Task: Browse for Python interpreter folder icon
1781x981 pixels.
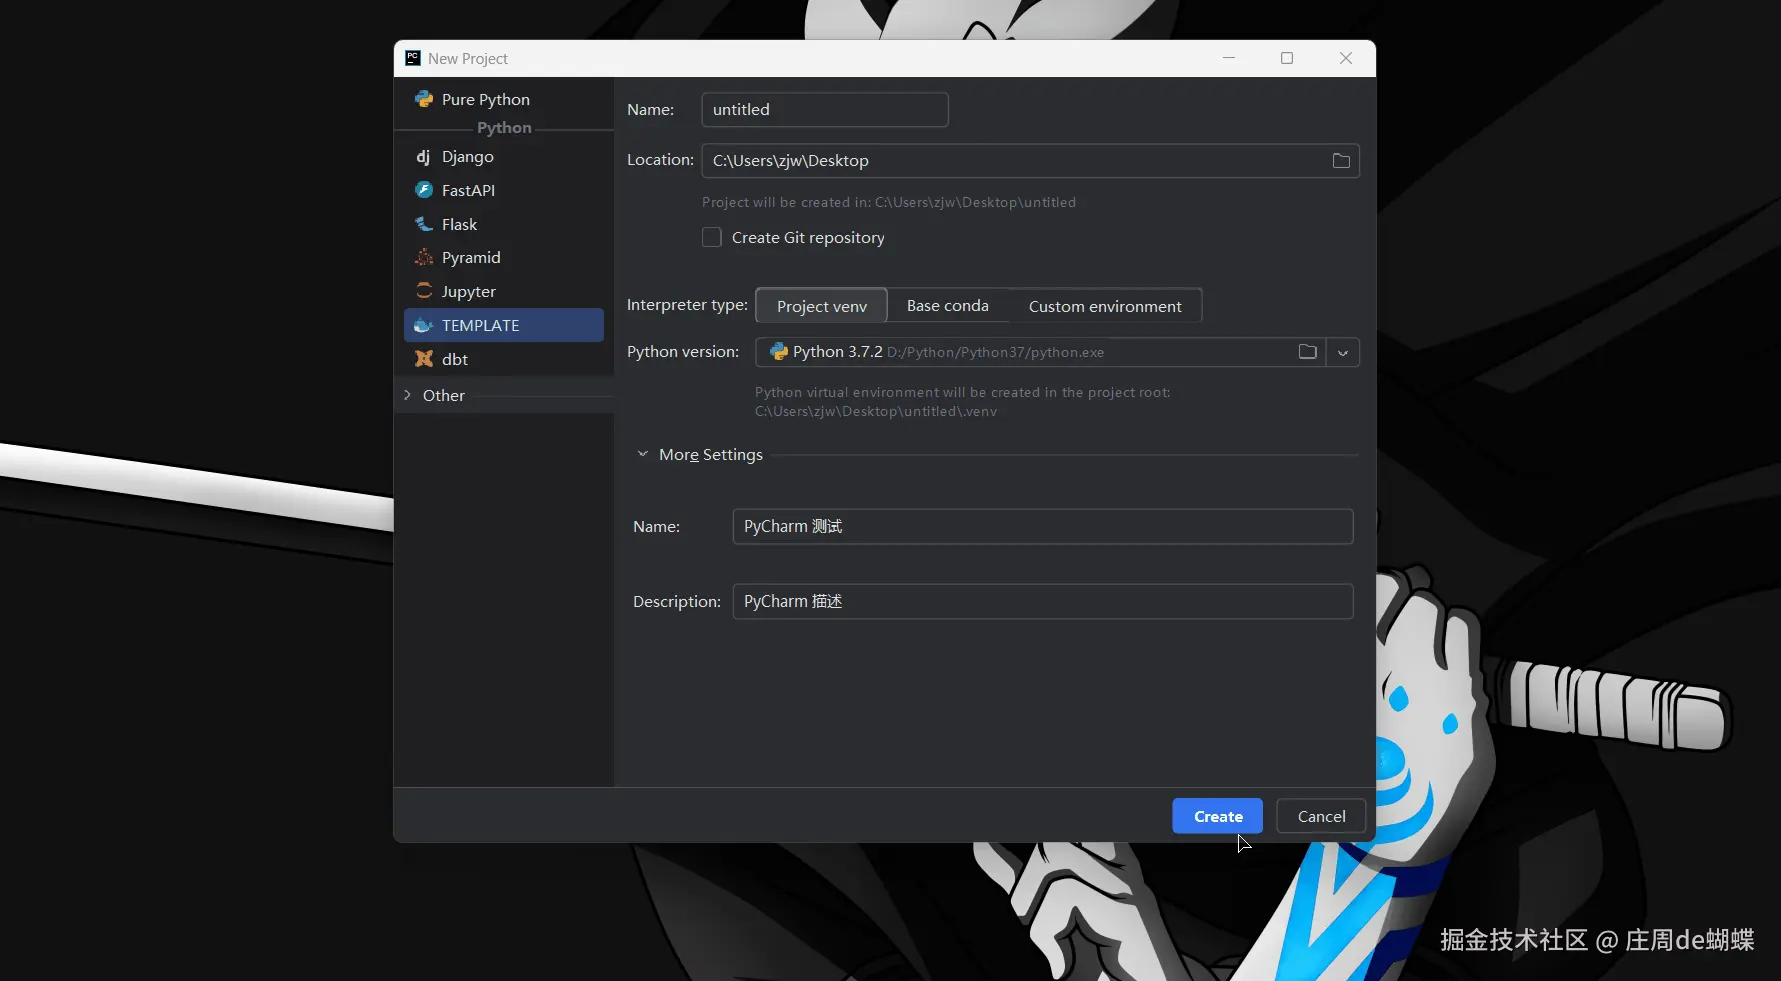Action: pyautogui.click(x=1307, y=352)
